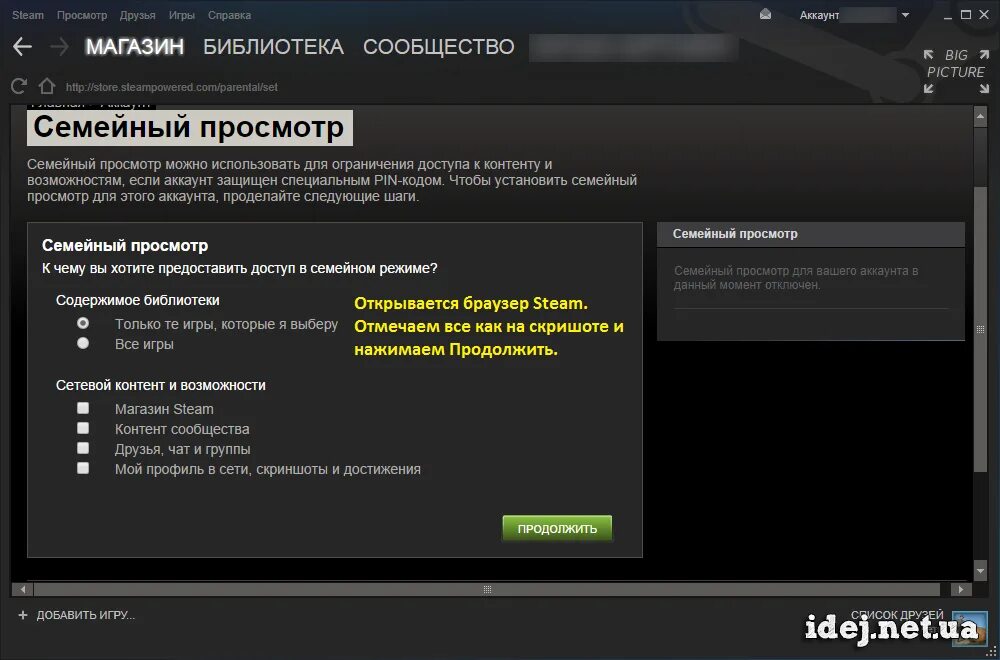
Task: Click 'ДОБАВИТЬ ИГРУ...' link
Action: [85, 615]
